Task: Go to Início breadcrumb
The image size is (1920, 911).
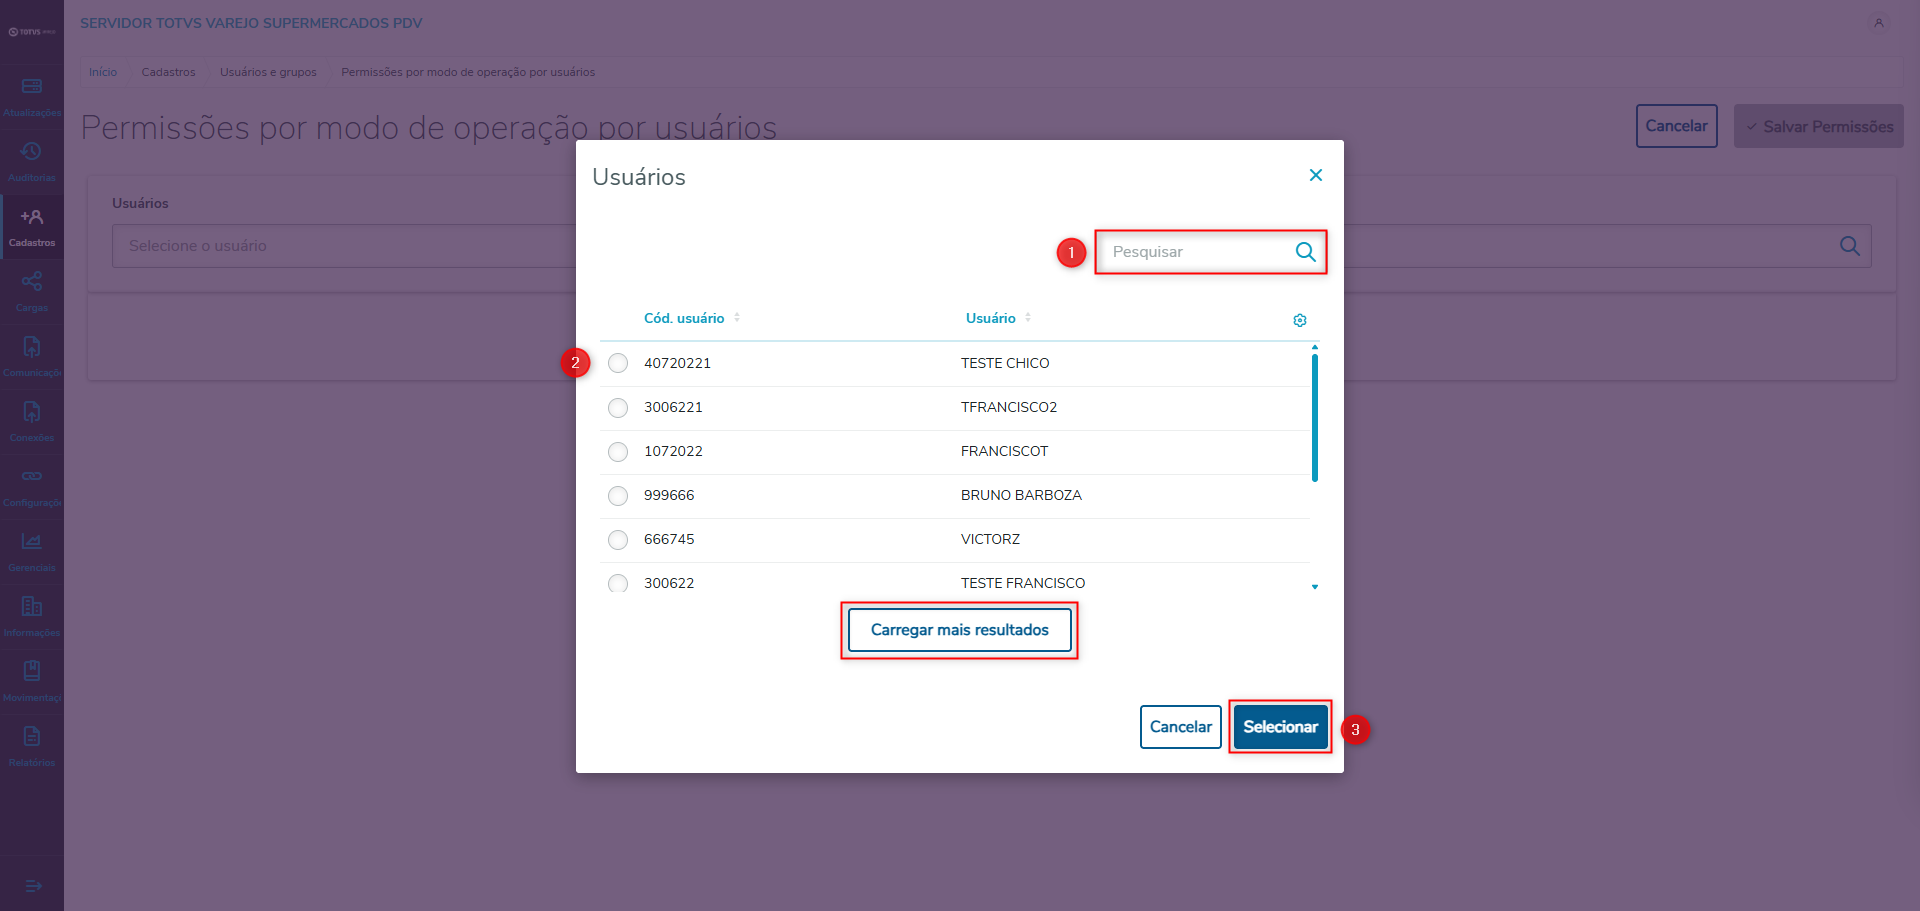Action: pos(103,72)
